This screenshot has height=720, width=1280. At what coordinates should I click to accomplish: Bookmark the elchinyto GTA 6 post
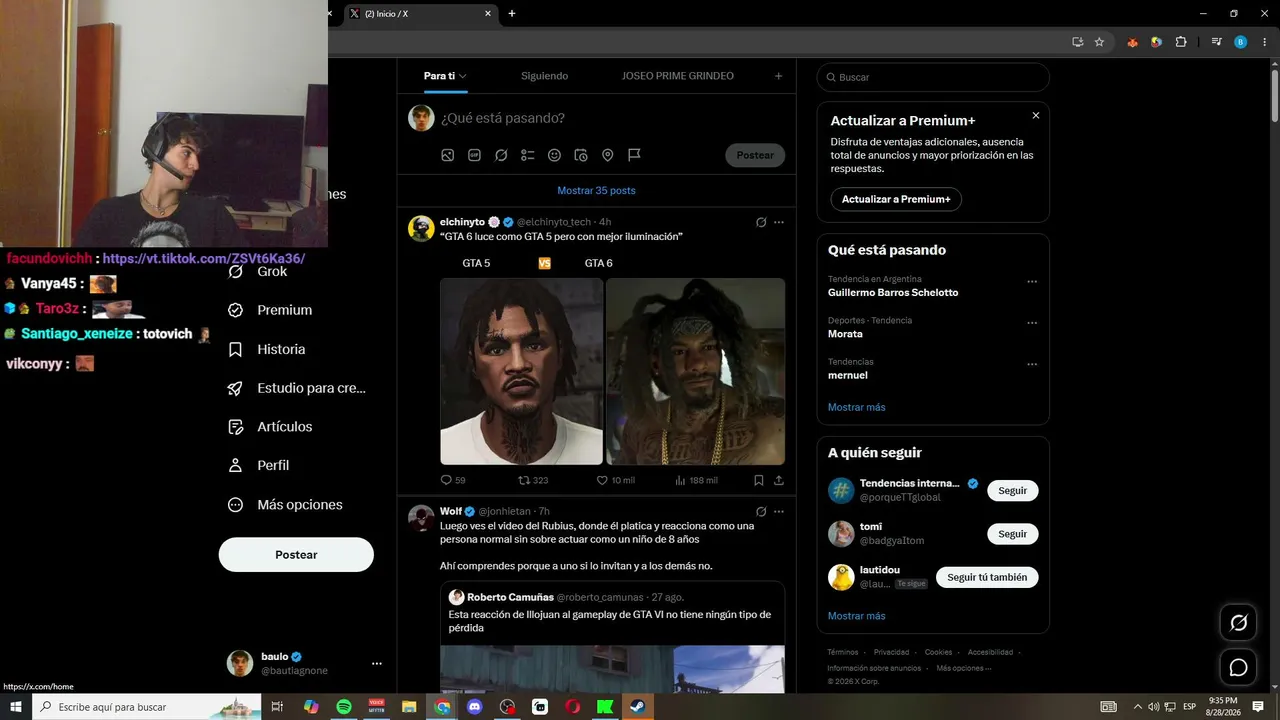pos(759,480)
